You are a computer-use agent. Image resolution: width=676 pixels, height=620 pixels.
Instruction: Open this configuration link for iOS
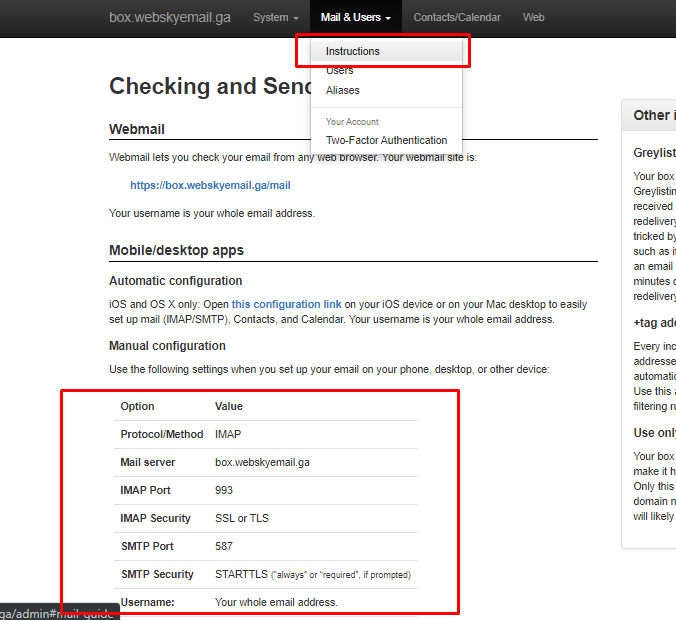(286, 304)
